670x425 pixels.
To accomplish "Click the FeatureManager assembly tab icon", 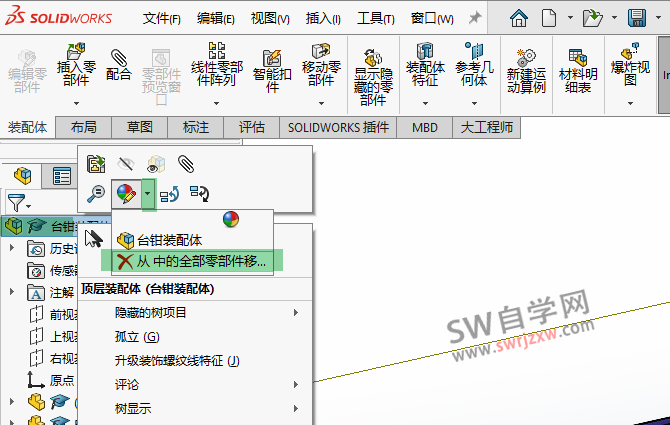I will pyautogui.click(x=22, y=176).
